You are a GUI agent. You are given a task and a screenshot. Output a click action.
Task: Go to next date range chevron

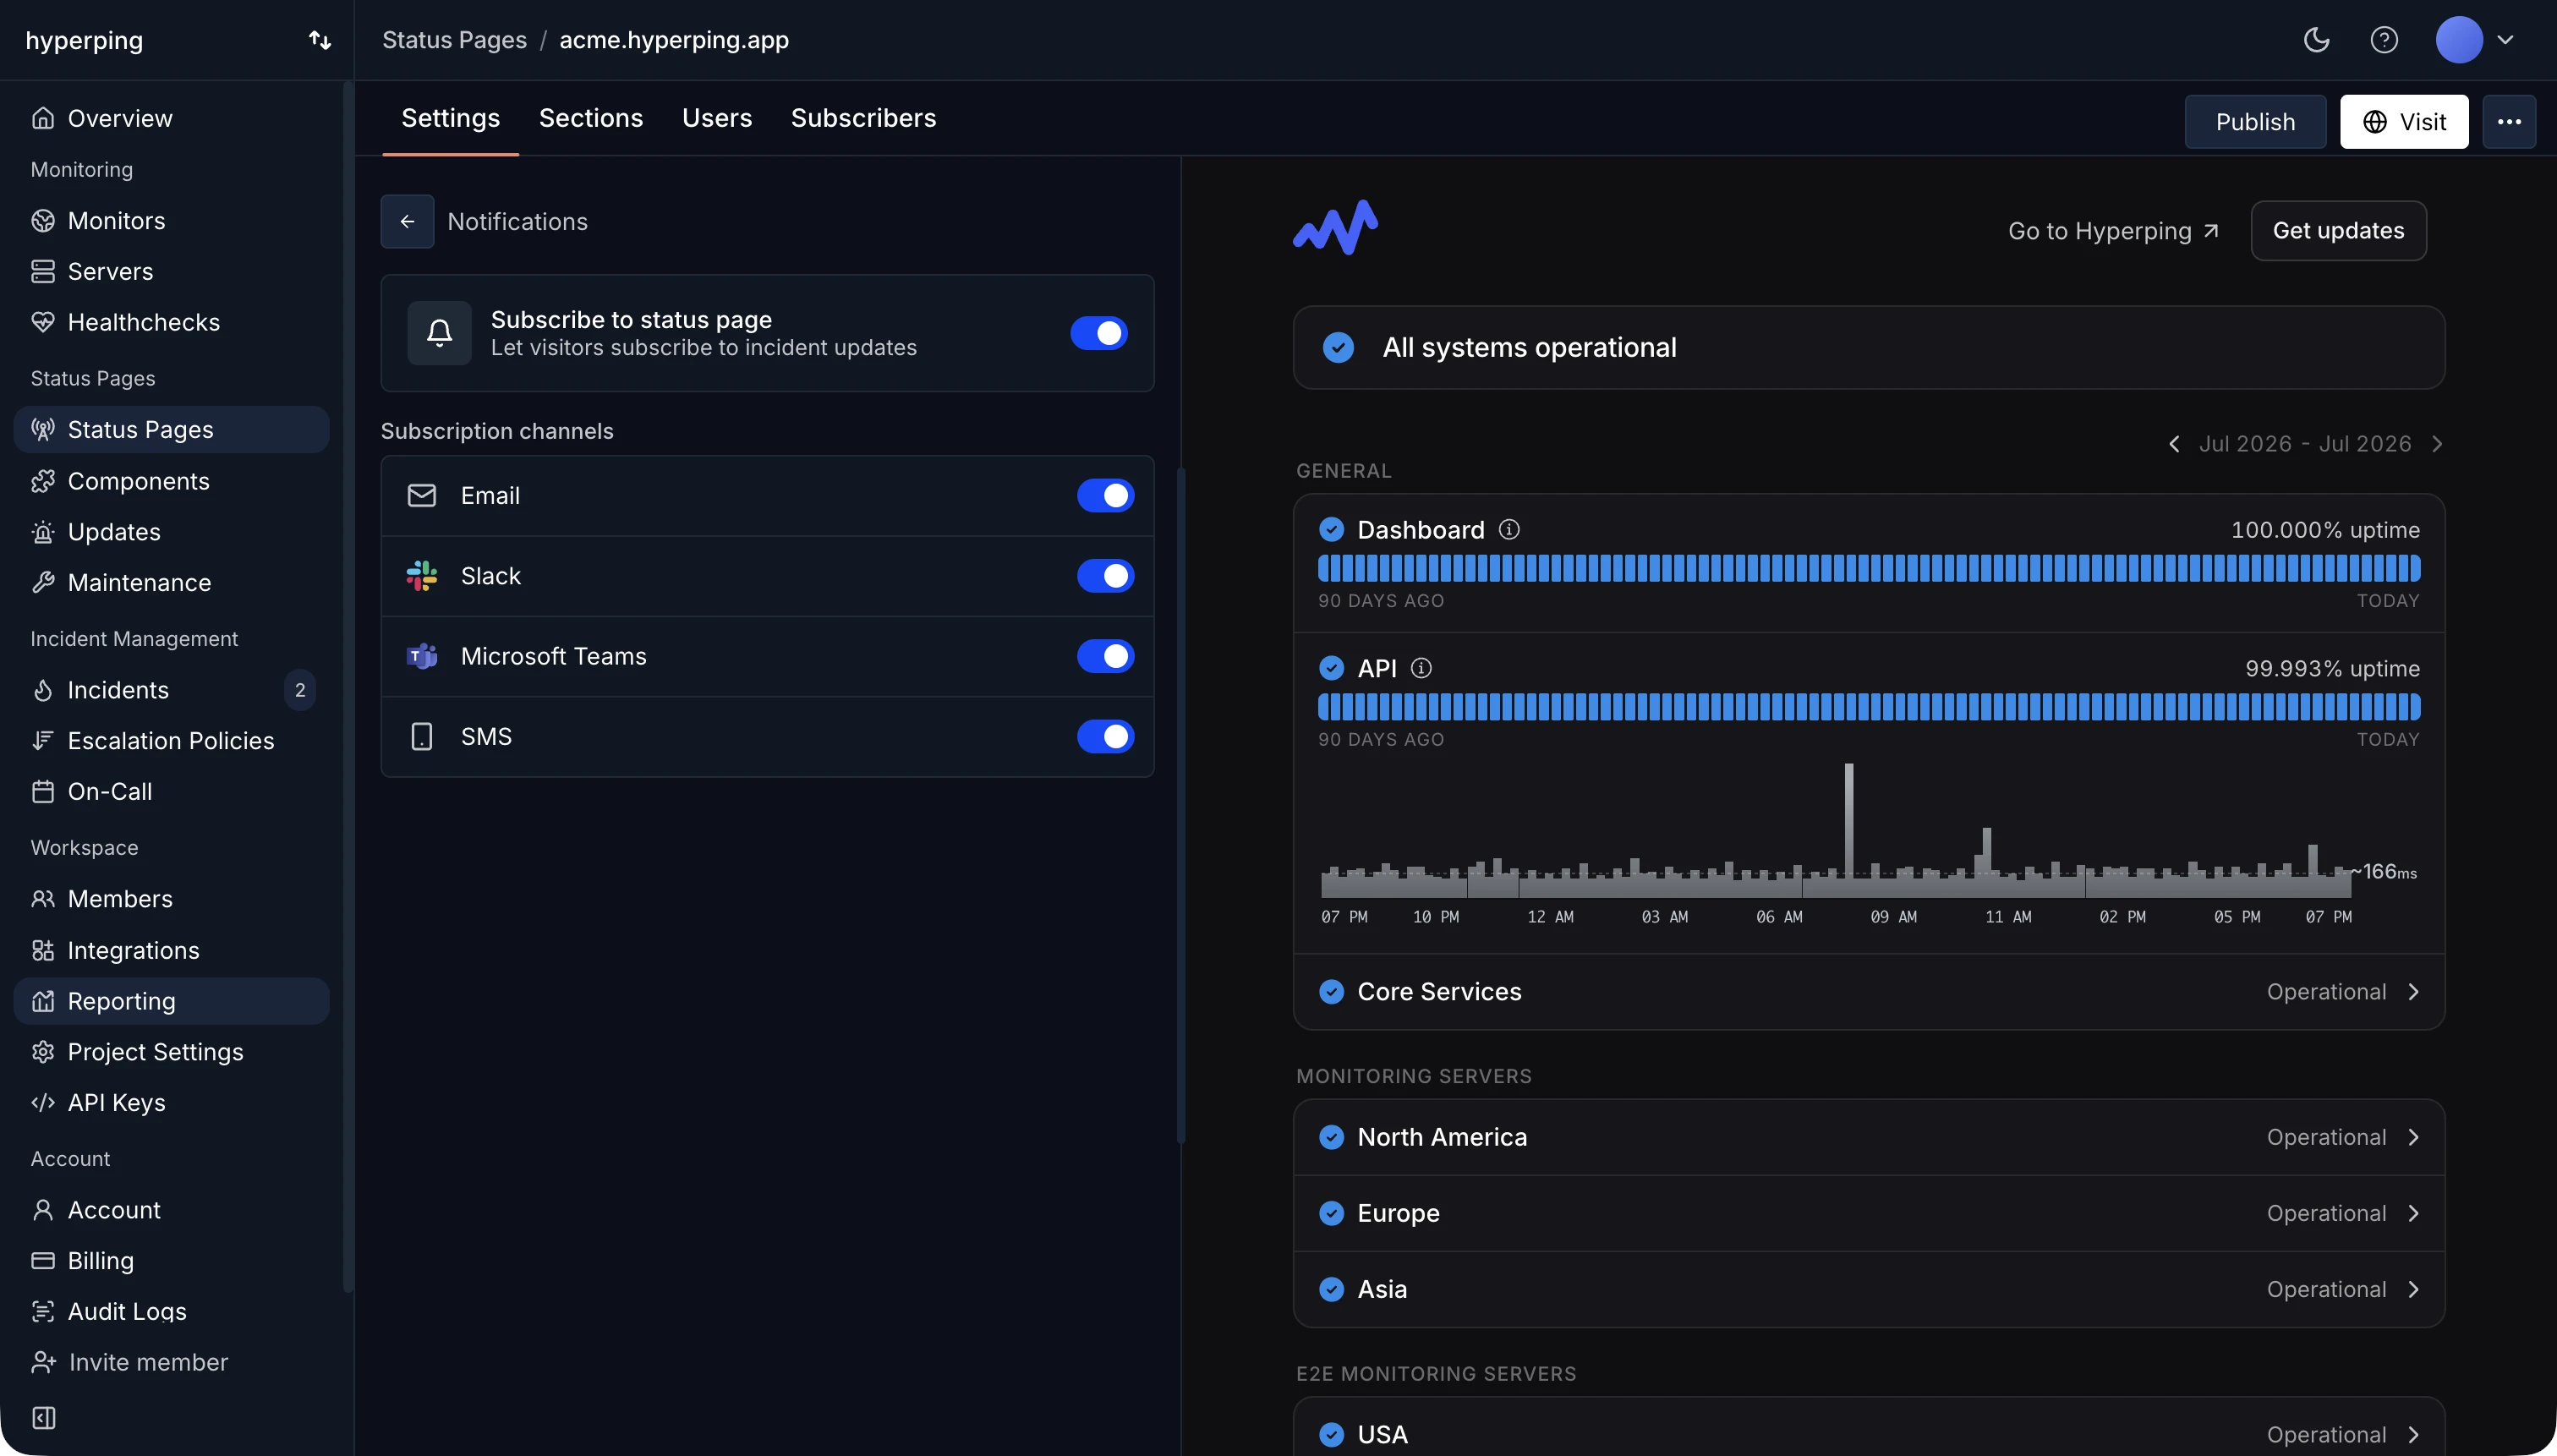(x=2437, y=444)
